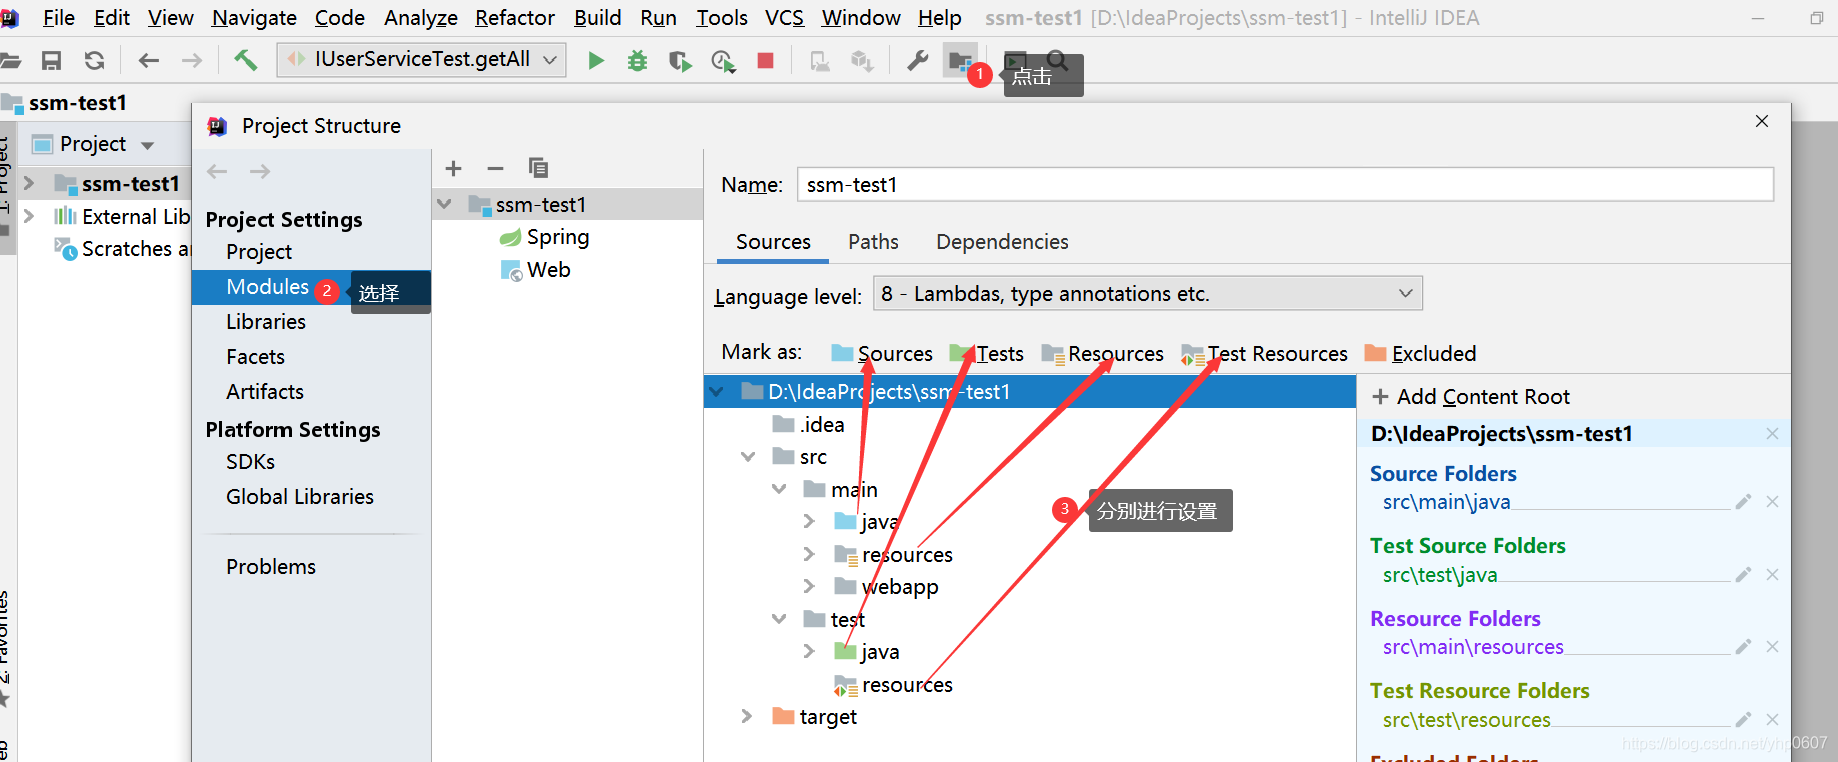Click the Synchronize refresh icon
This screenshot has height=762, width=1838.
point(94,61)
